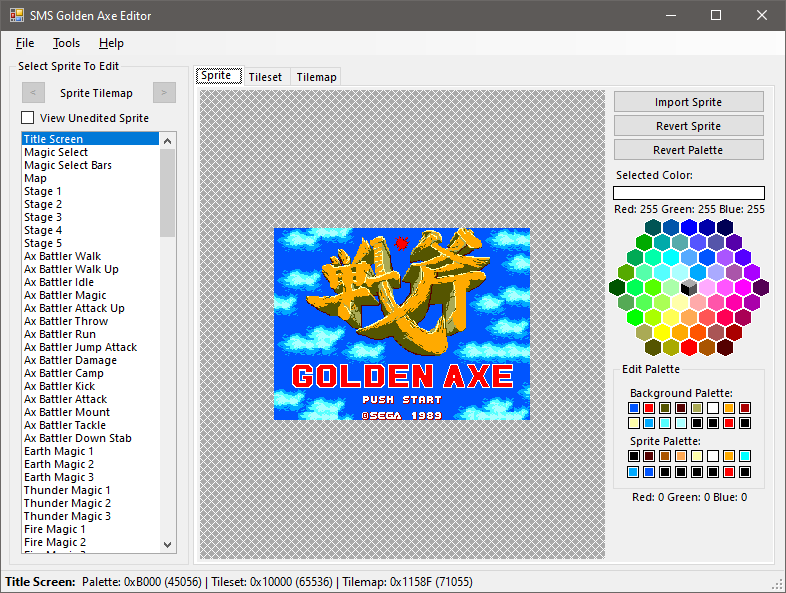Switch to the Tileset tab
The height and width of the screenshot is (593, 786).
click(265, 77)
